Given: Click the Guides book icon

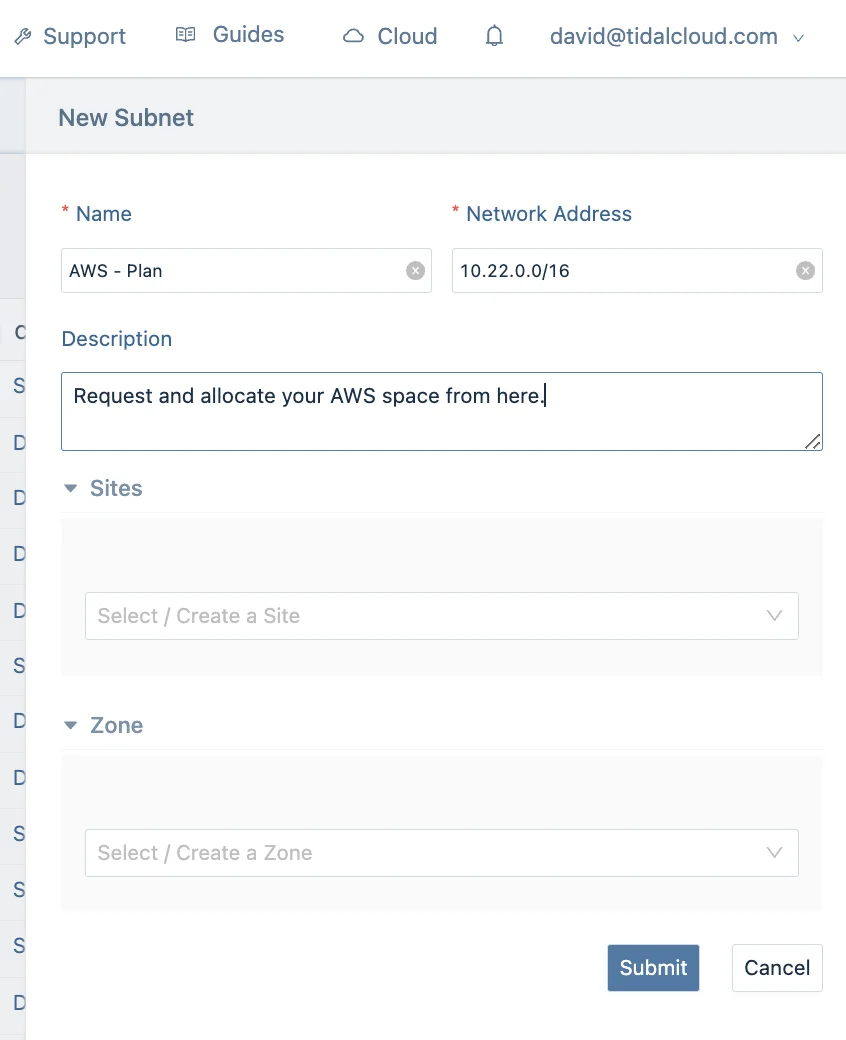Looking at the screenshot, I should pos(186,34).
